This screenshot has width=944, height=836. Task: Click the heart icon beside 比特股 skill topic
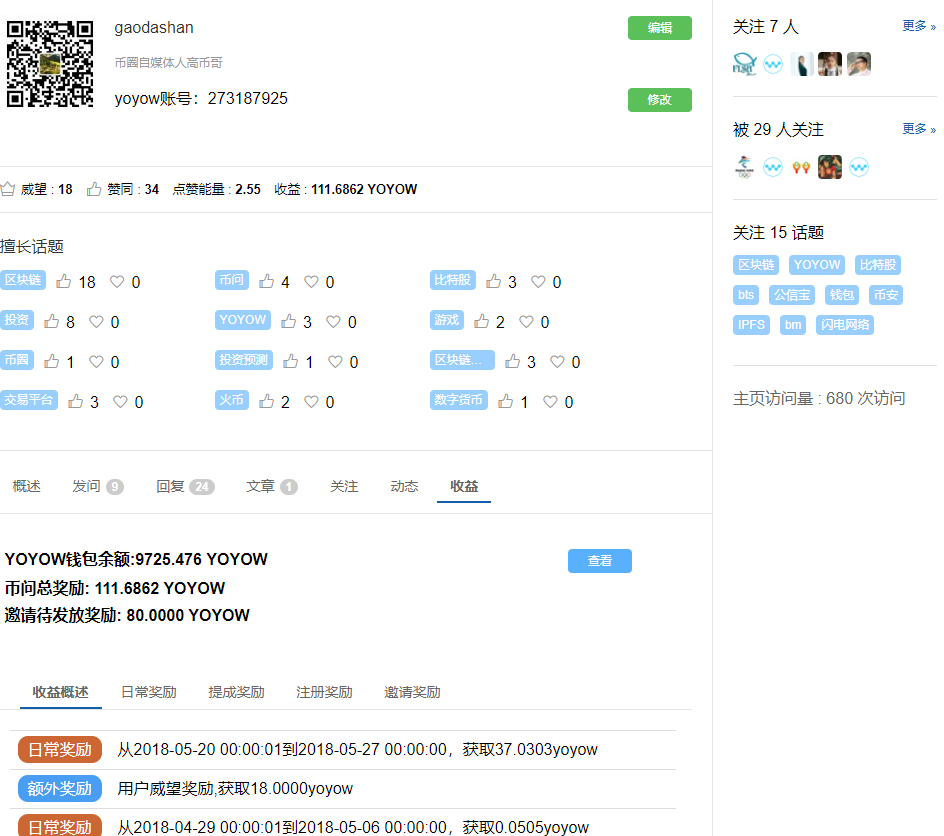[538, 282]
